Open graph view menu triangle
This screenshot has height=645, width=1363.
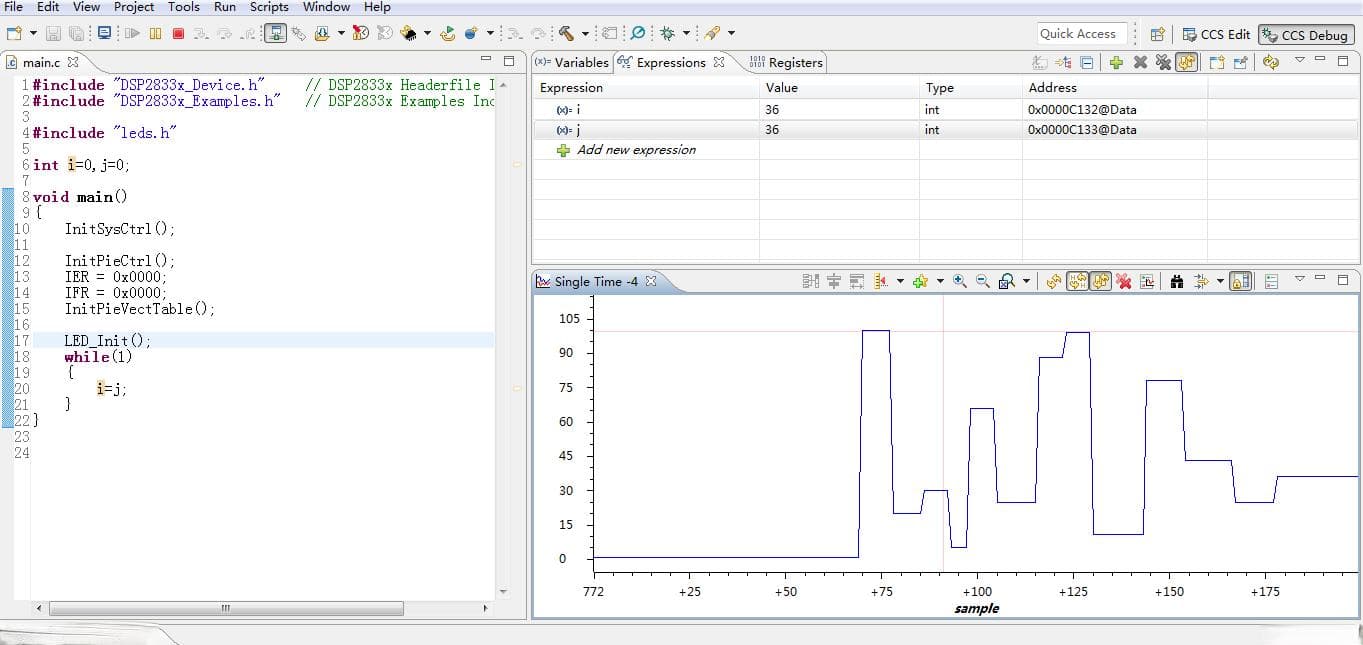[1300, 279]
